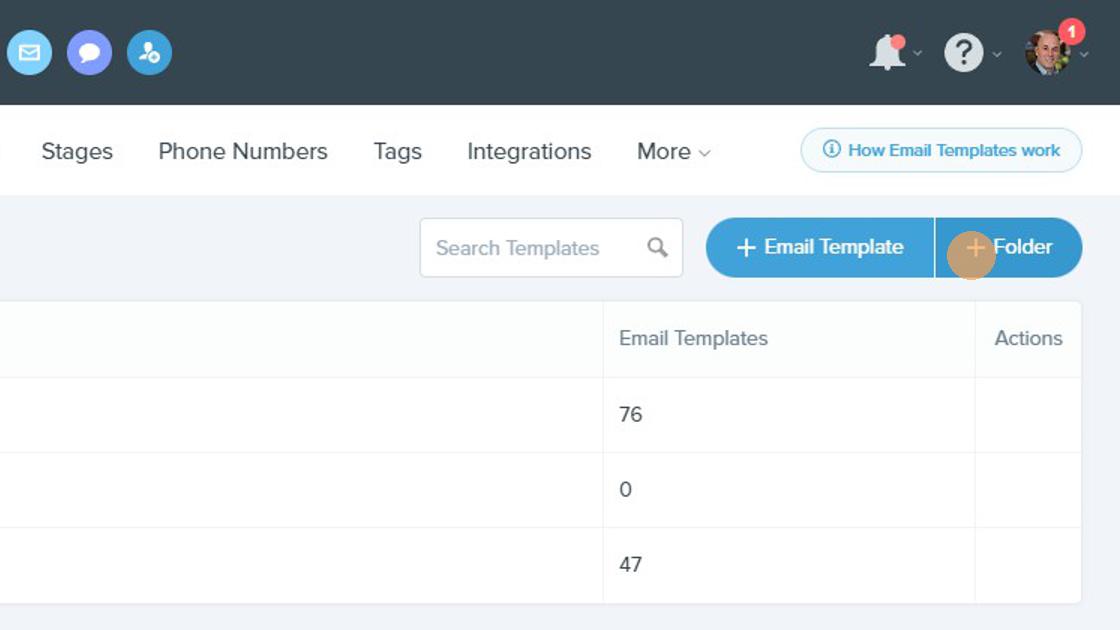Open the help question mark icon
Image resolution: width=1120 pixels, height=630 pixels.
click(964, 53)
